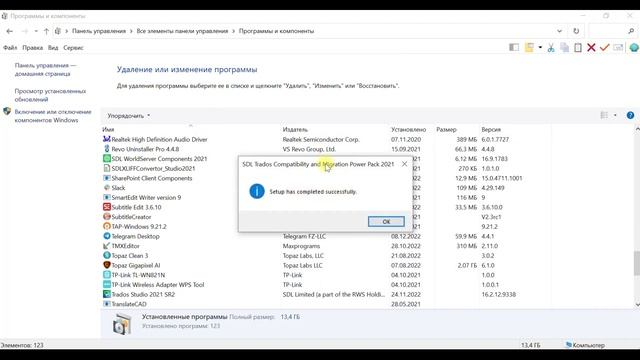Viewport: 640px width, 360px height.
Task: Open Просмотр установленных обновлений link
Action: (50, 95)
